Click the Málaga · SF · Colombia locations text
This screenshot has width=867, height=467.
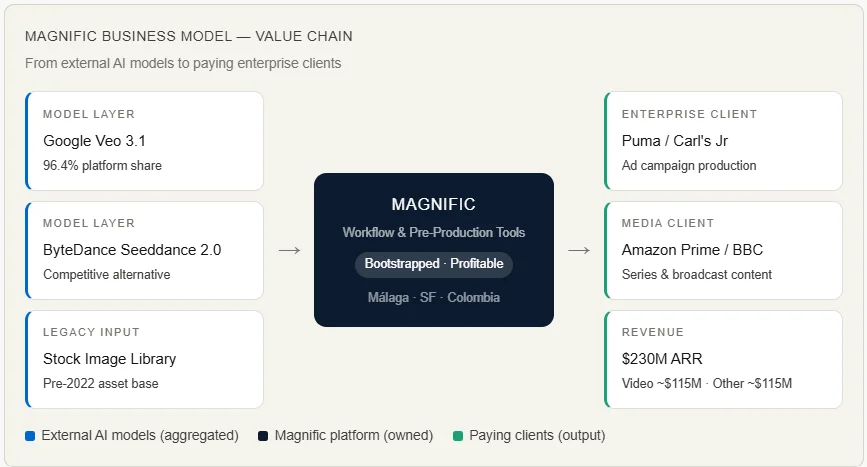433,297
